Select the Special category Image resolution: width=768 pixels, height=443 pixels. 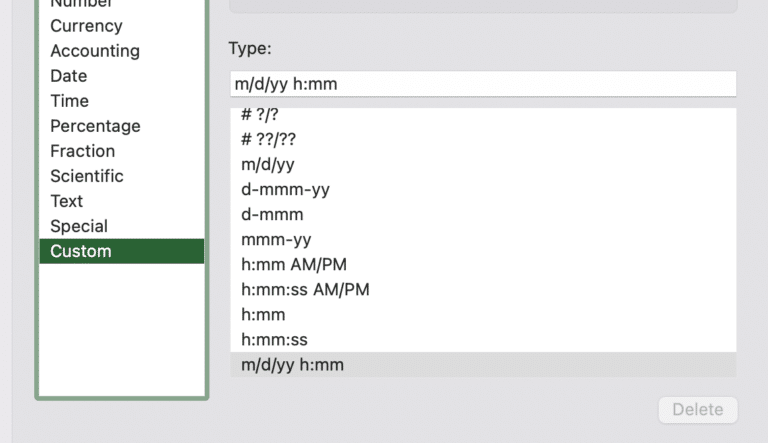click(79, 226)
